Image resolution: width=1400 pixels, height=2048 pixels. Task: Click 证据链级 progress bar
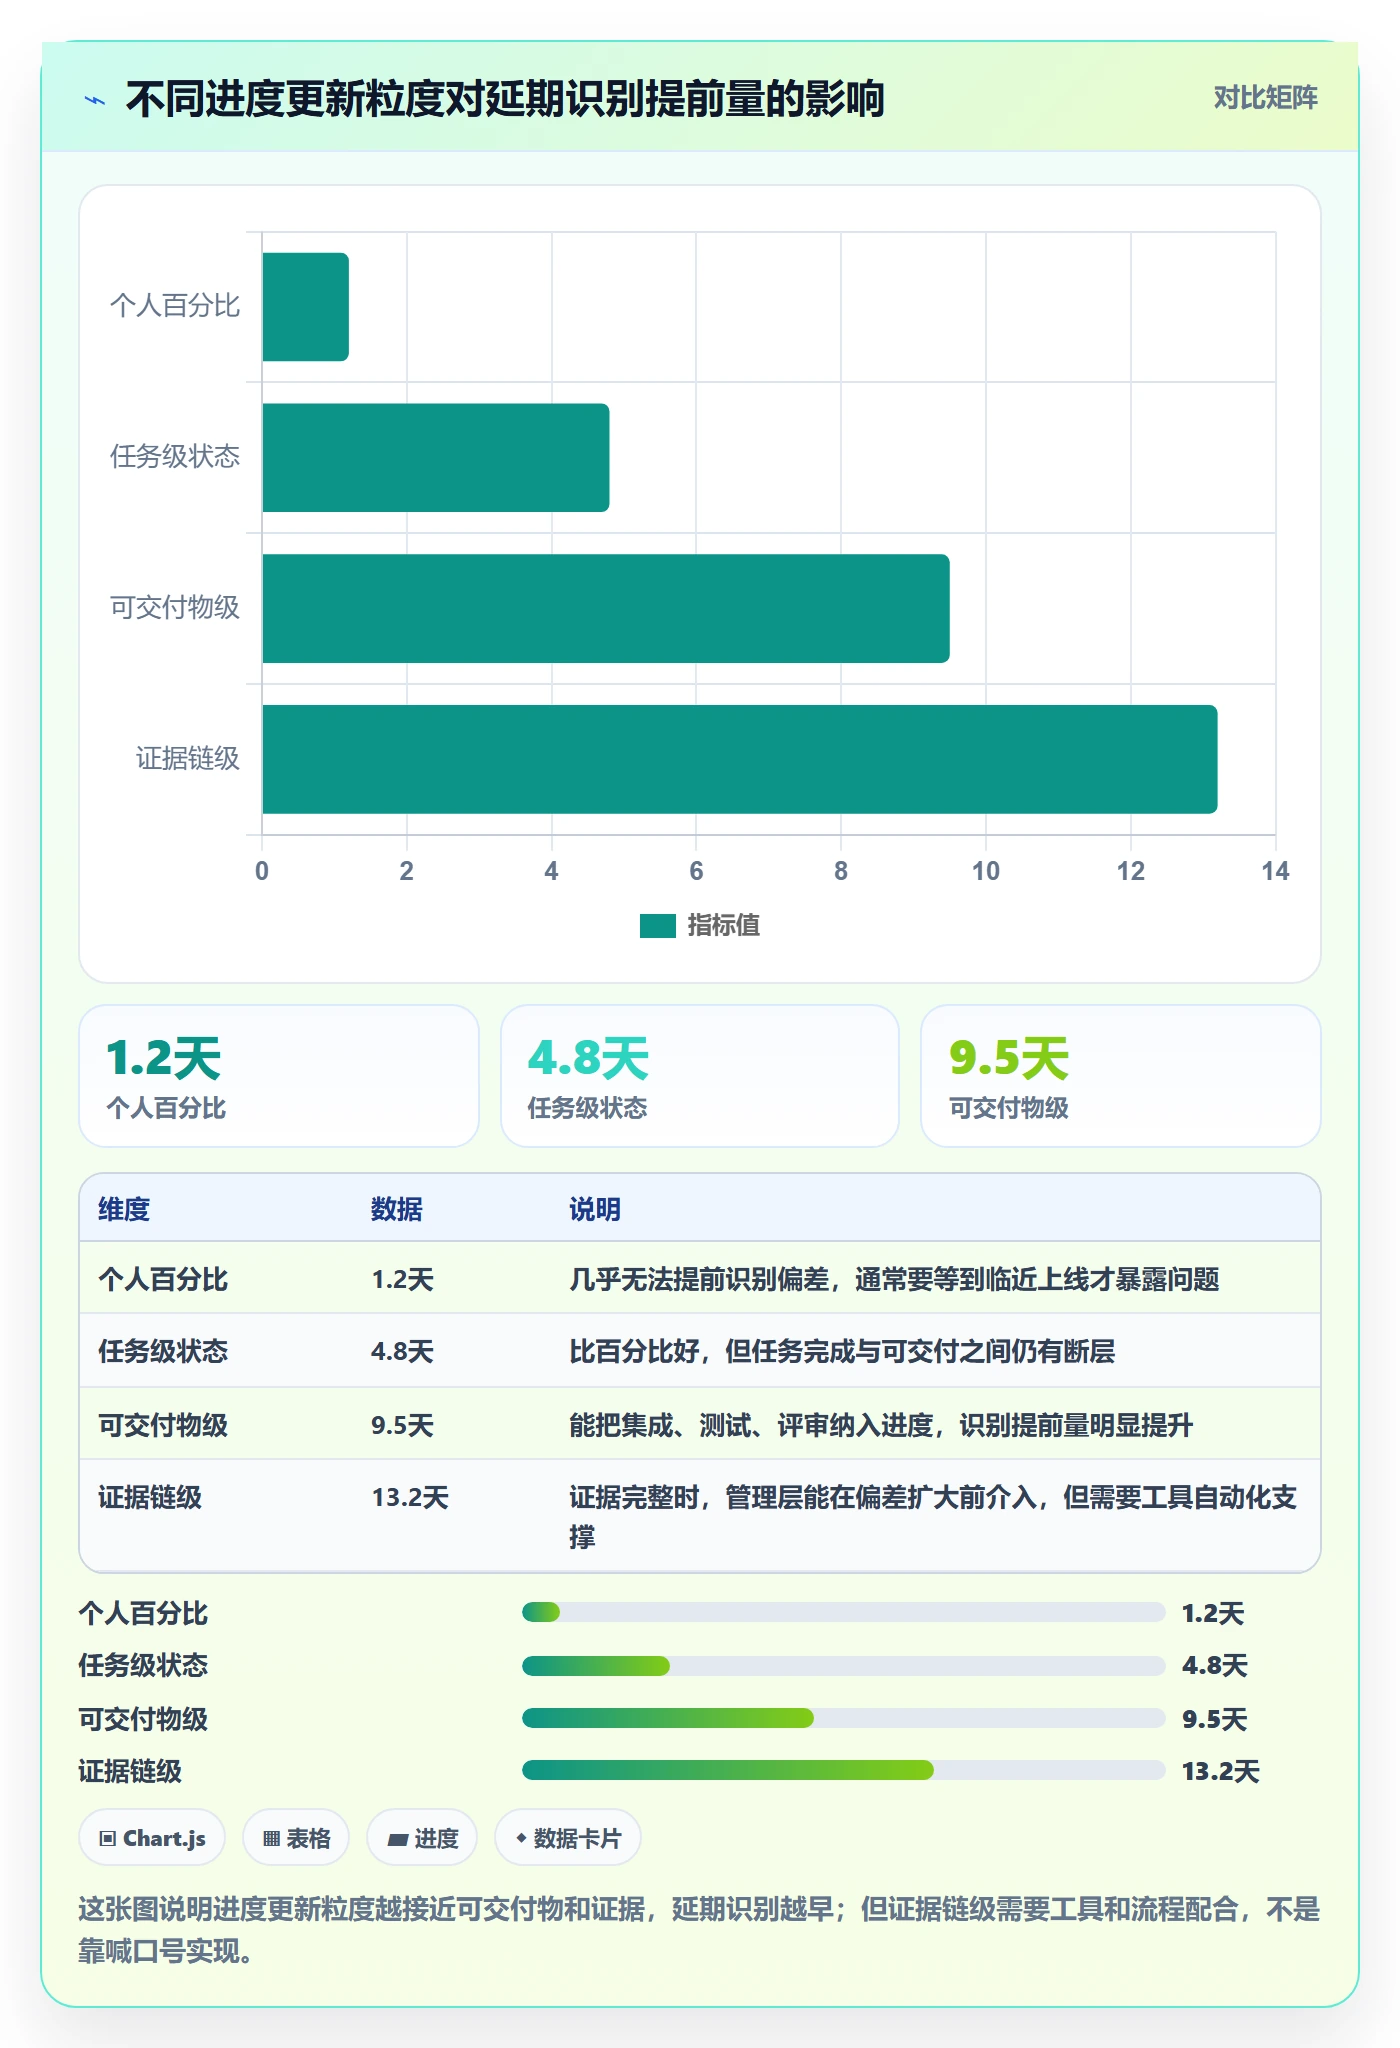(x=843, y=1770)
